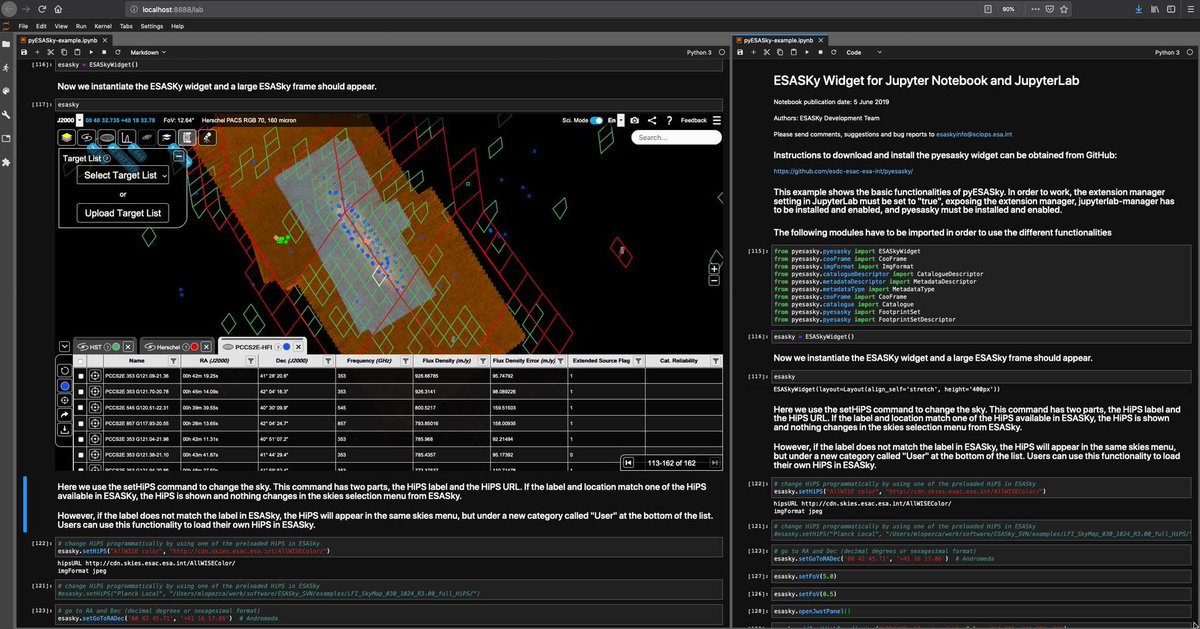The image size is (1200, 629).
Task: Open the file browser sidebar icon
Action: point(6,45)
